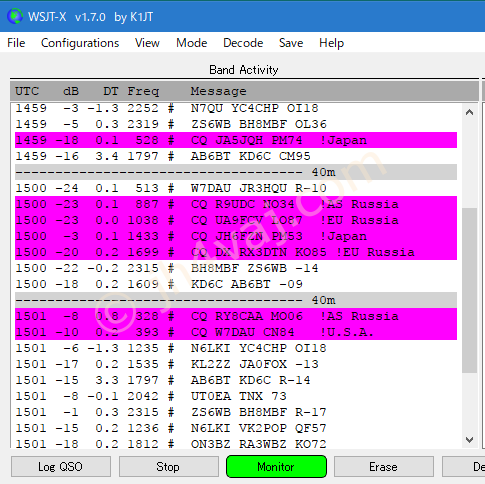Select the KD6C AB6BT -09 row
This screenshot has width=485, height=484.
(x=236, y=284)
